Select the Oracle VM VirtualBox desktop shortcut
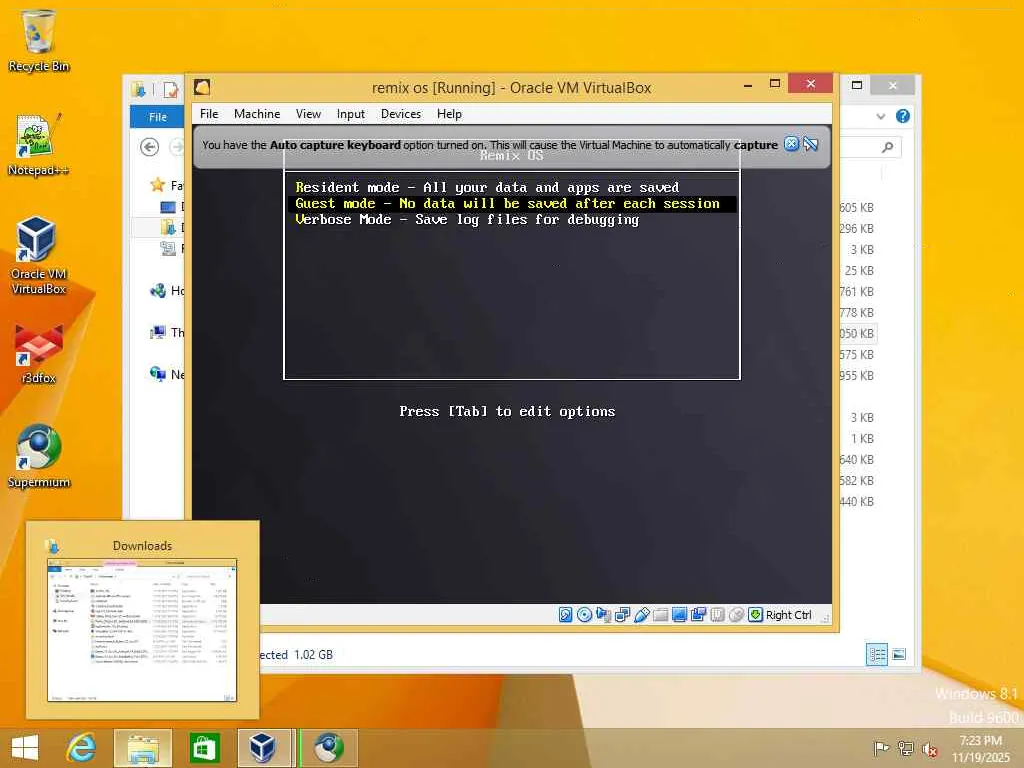Viewport: 1024px width, 768px height. [x=39, y=255]
